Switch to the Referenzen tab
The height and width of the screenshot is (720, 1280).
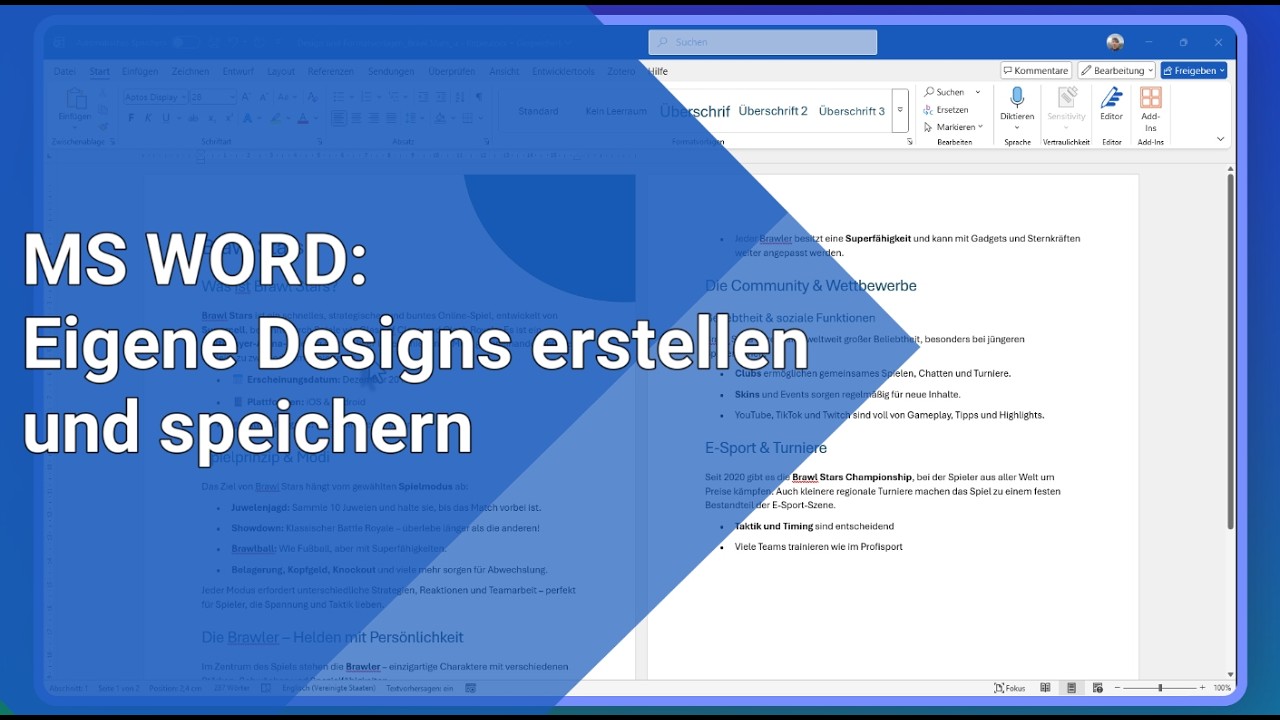331,71
